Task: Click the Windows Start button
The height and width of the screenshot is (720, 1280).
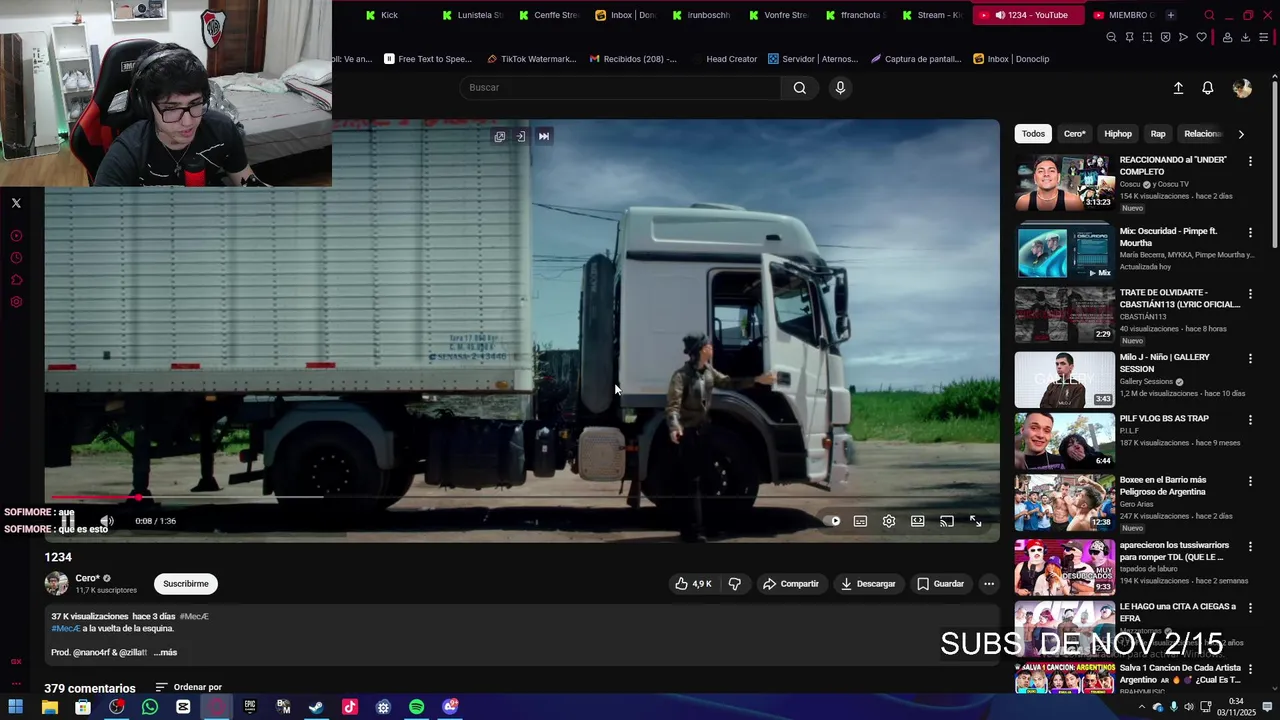Action: pyautogui.click(x=16, y=707)
